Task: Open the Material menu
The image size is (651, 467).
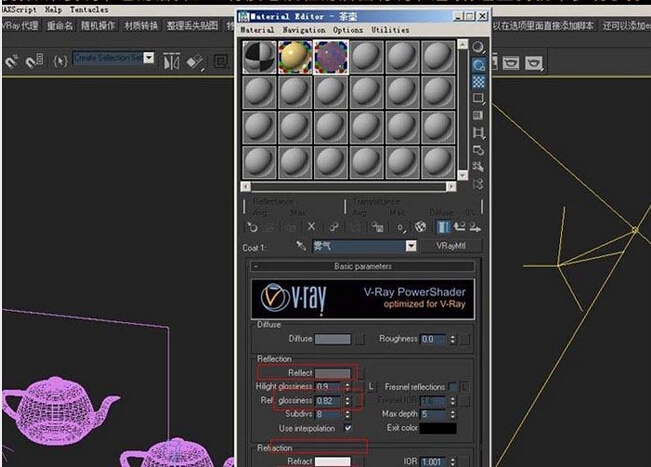Action: (257, 30)
